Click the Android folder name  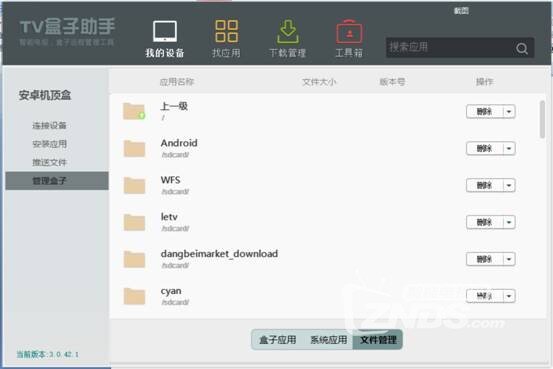(x=179, y=143)
